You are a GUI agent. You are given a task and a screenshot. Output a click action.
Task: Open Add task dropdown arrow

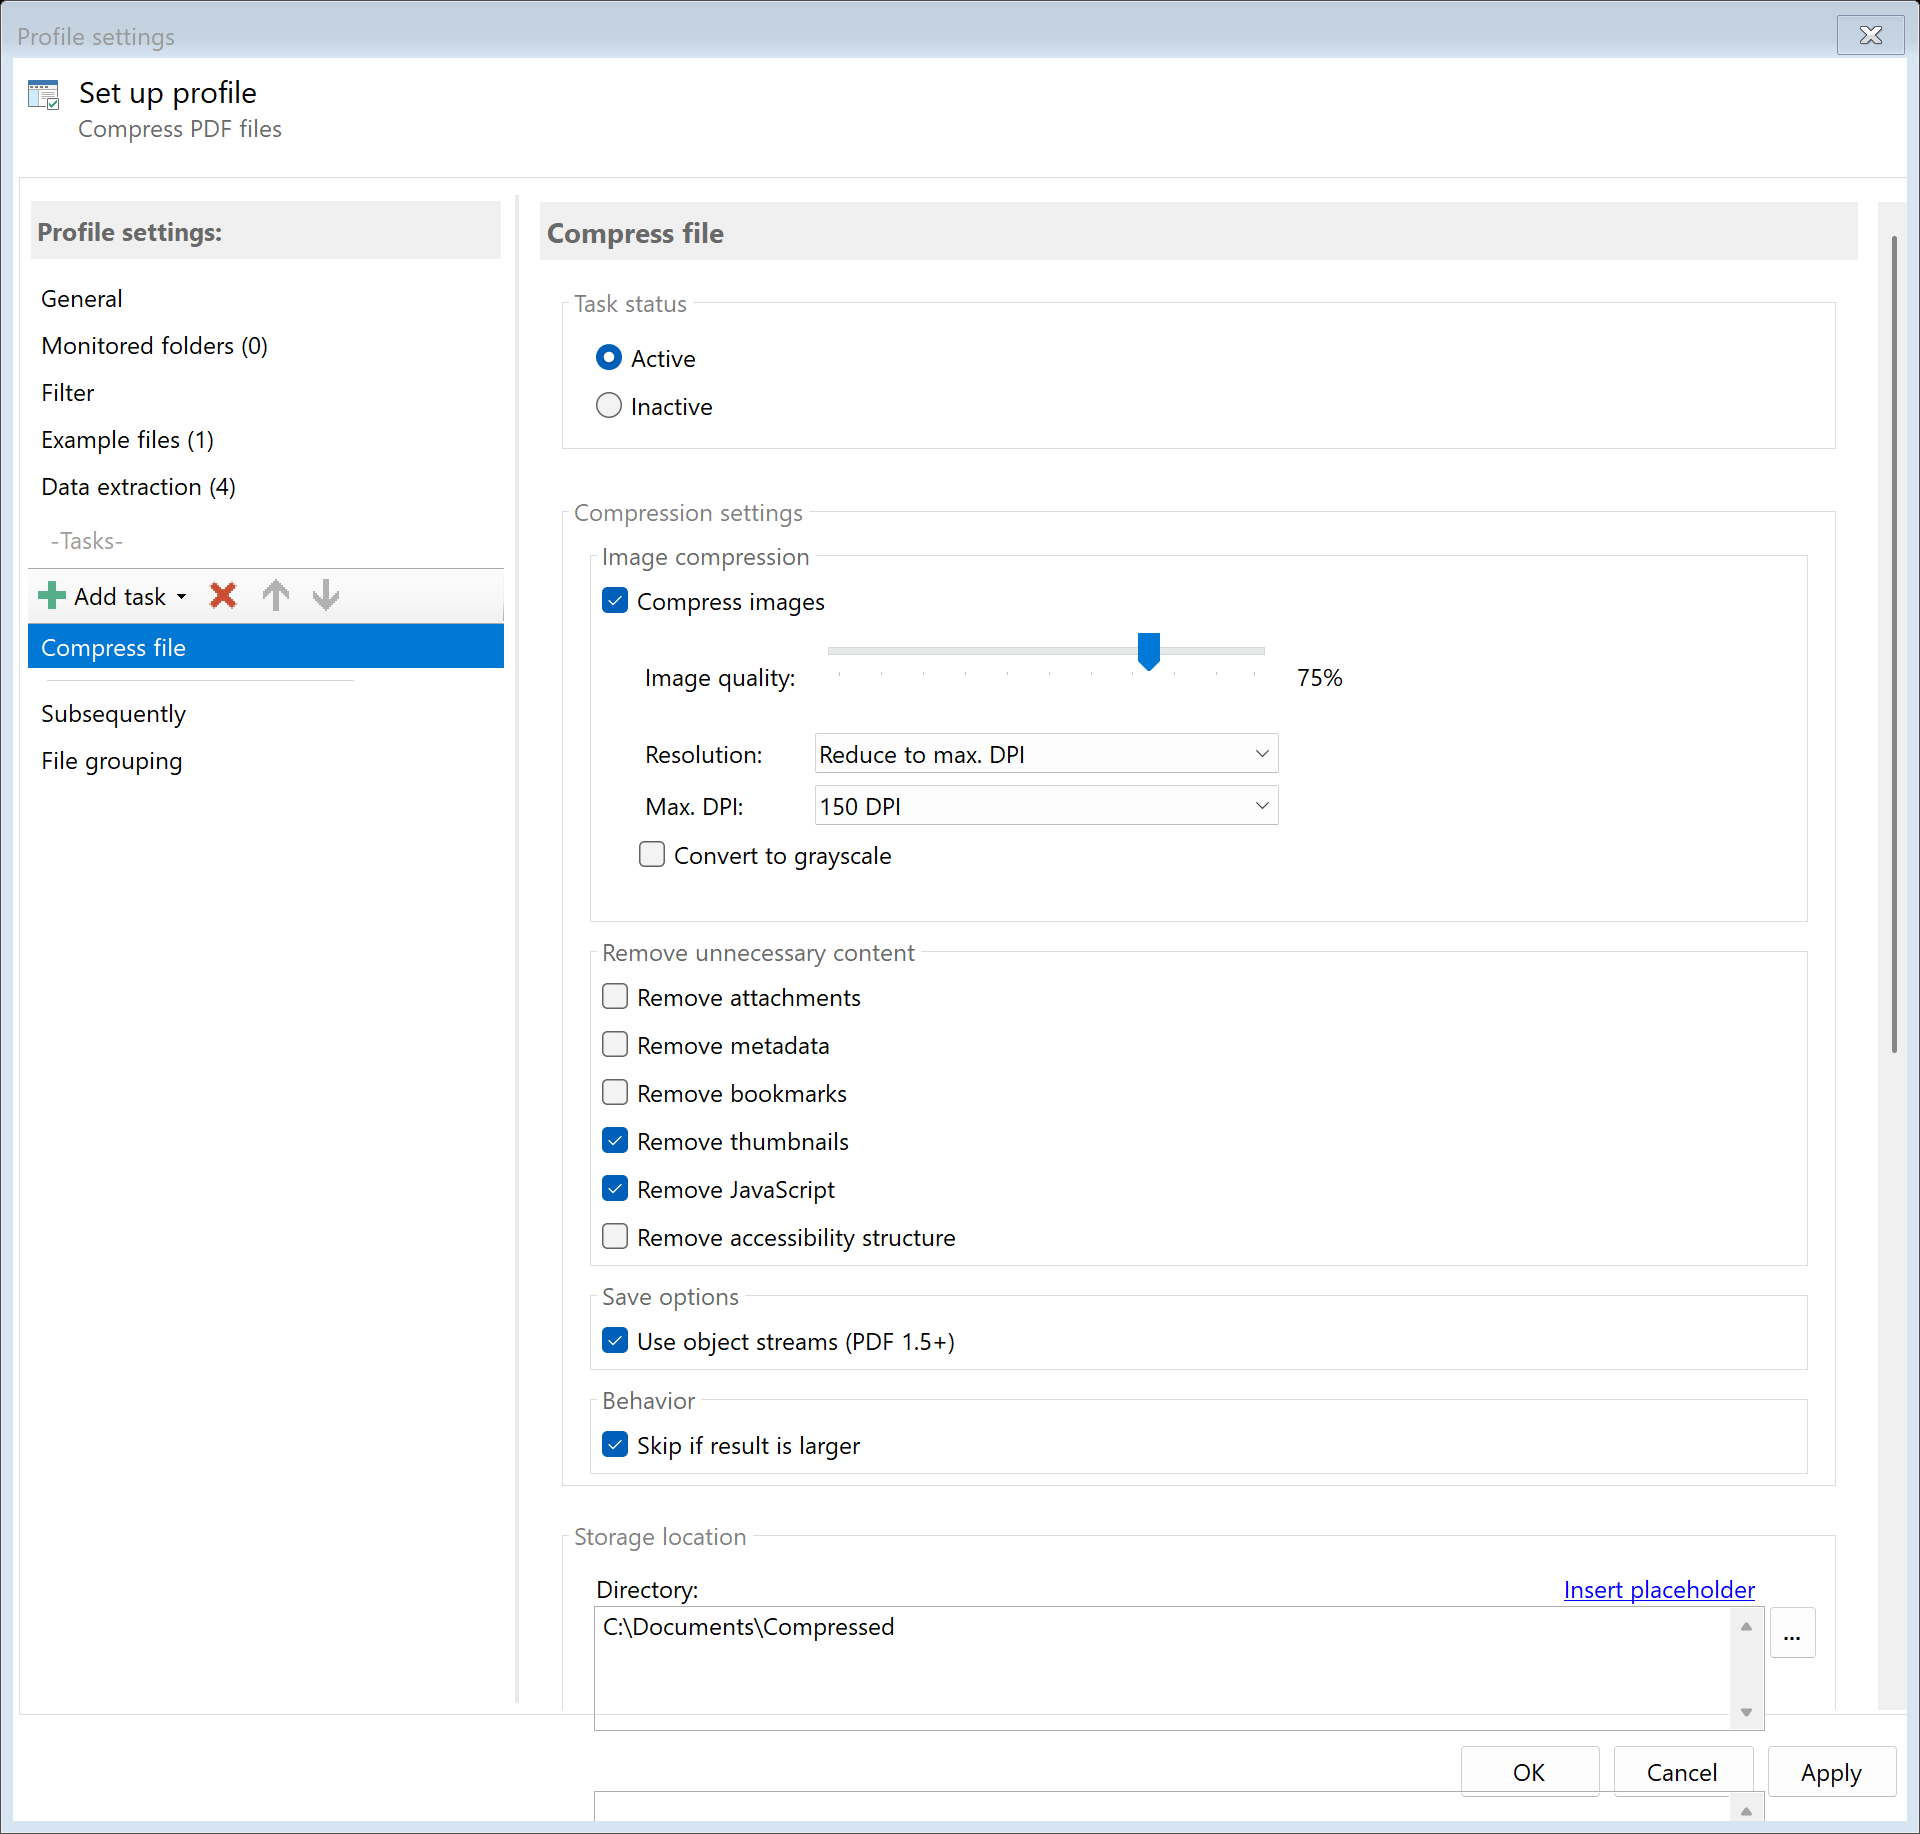[182, 597]
